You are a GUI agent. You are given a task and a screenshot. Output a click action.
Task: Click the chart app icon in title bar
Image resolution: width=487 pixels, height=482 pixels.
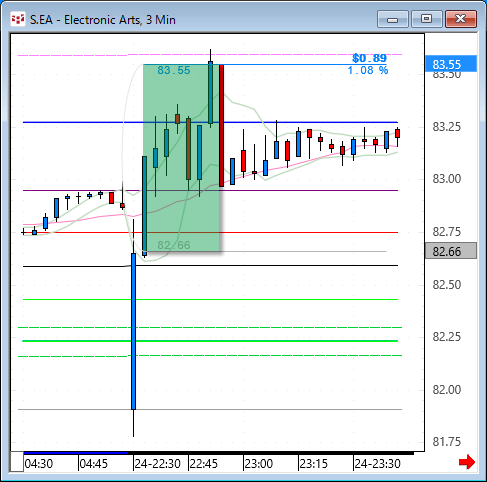[18, 19]
